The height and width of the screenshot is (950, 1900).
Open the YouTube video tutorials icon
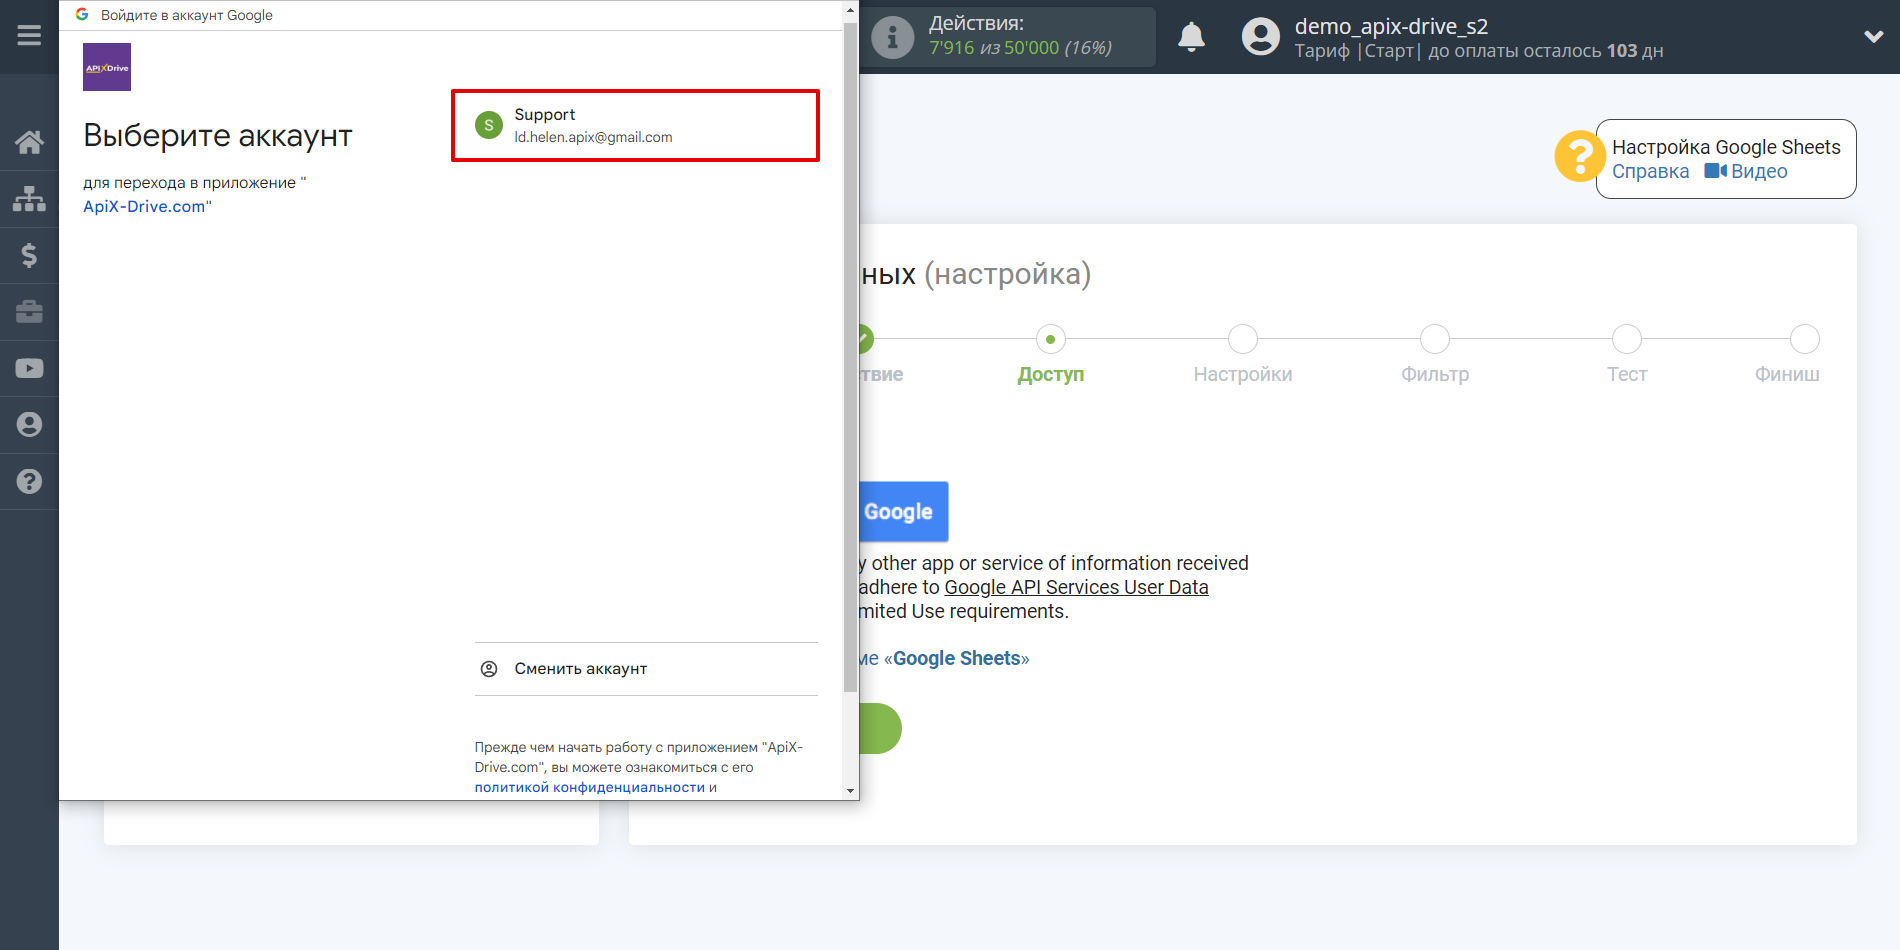[x=29, y=368]
